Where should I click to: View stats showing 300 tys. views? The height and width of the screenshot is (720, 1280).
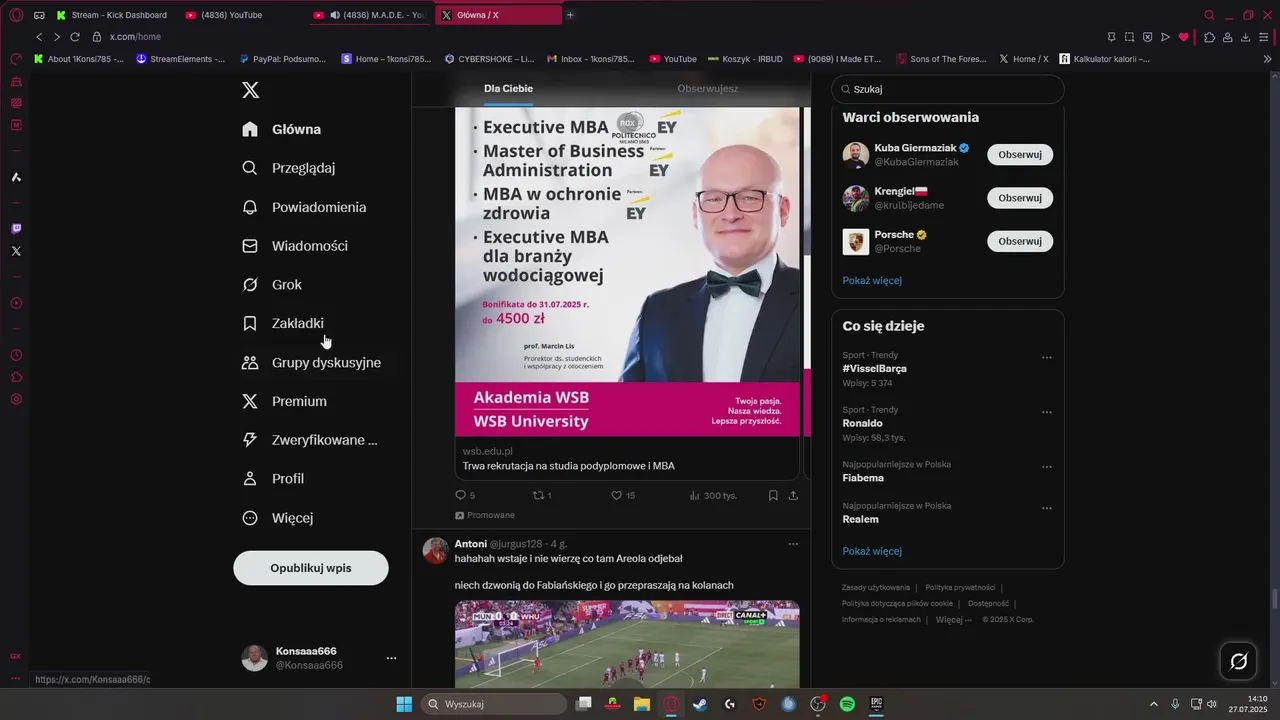[713, 495]
